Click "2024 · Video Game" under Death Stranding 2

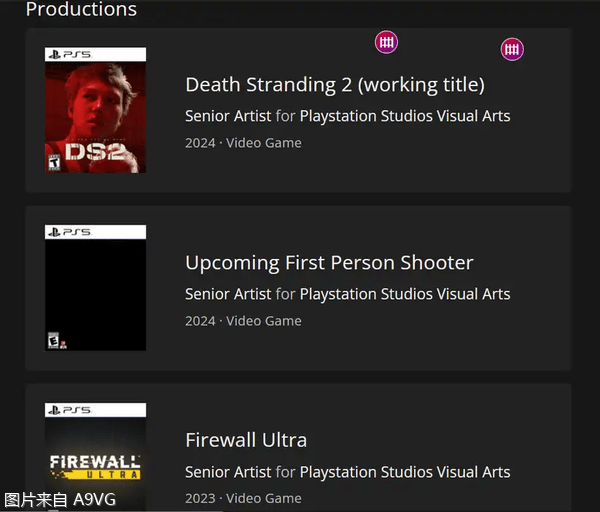(x=243, y=143)
